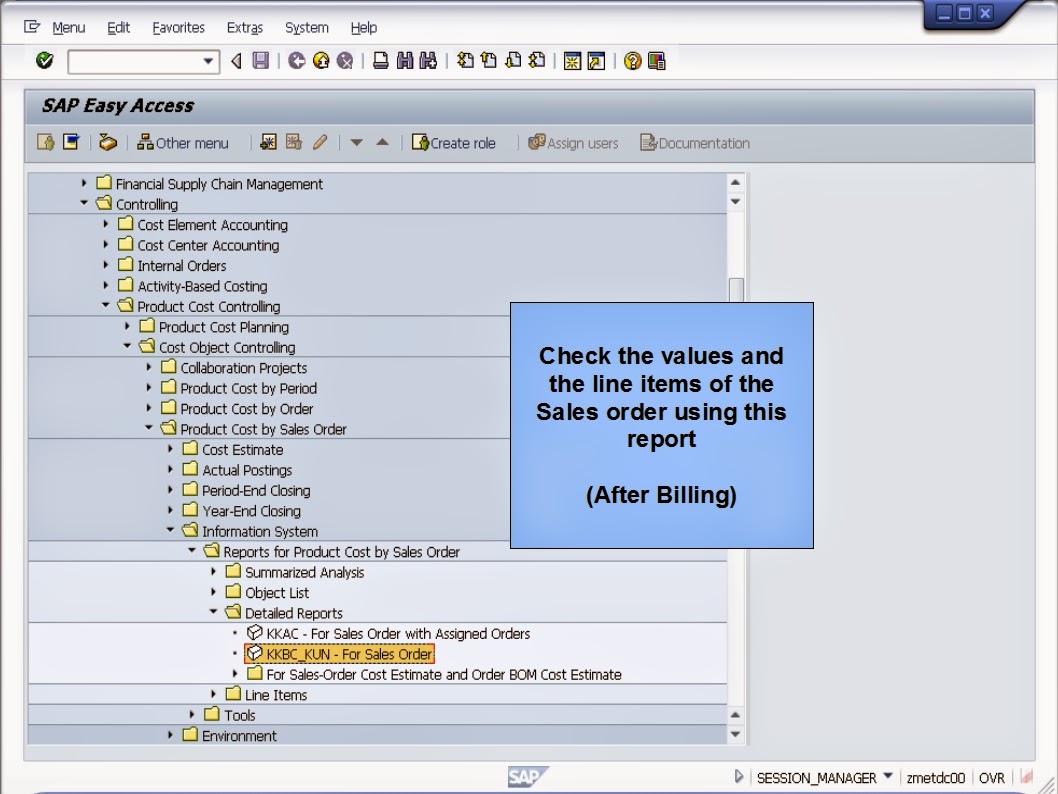Screen dimensions: 1058x794
Task: Click the Documentation button
Action: 695,142
